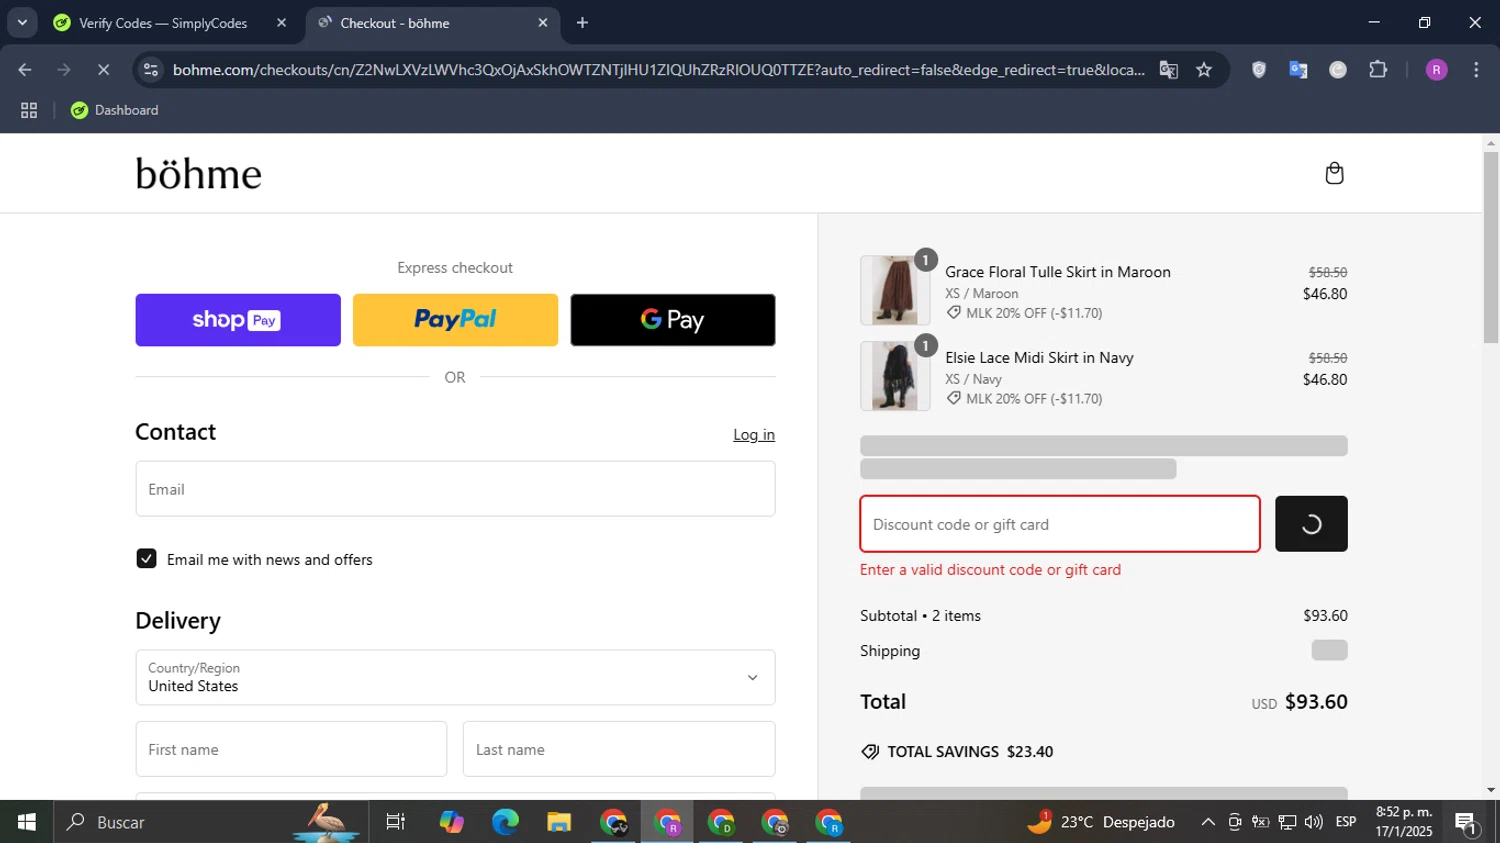Click the Last name field
Viewport: 1500px width, 843px height.
tap(619, 749)
